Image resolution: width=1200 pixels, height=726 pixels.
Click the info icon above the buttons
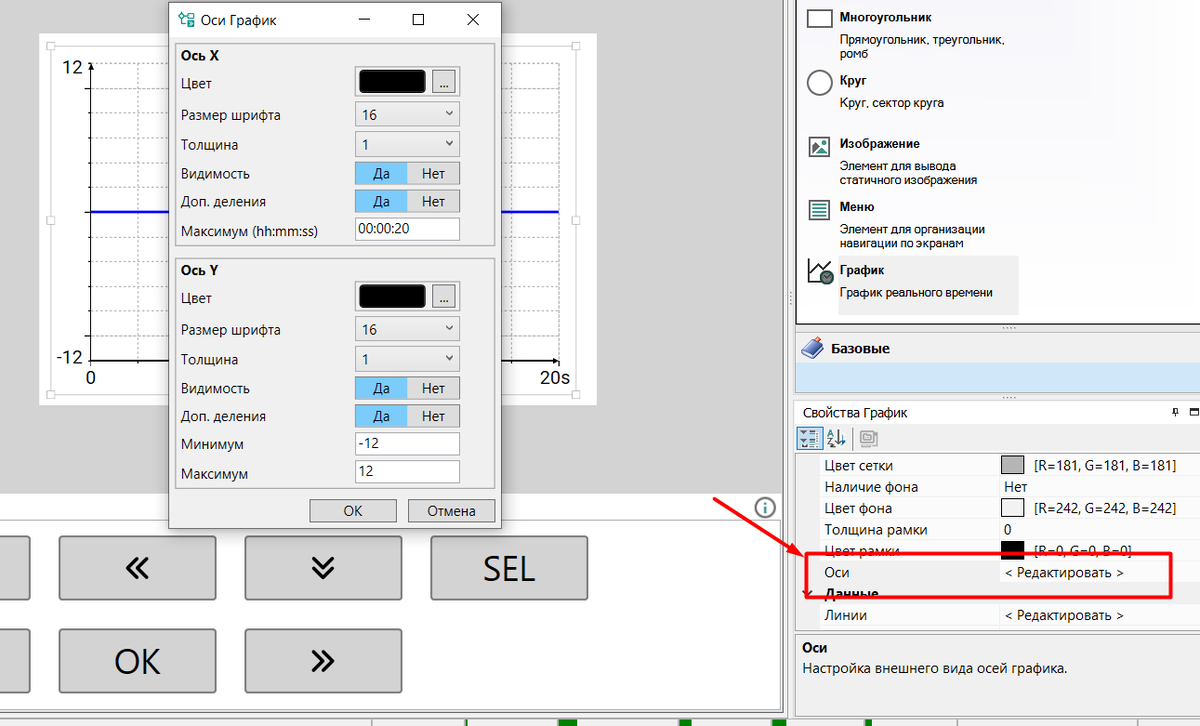765,507
